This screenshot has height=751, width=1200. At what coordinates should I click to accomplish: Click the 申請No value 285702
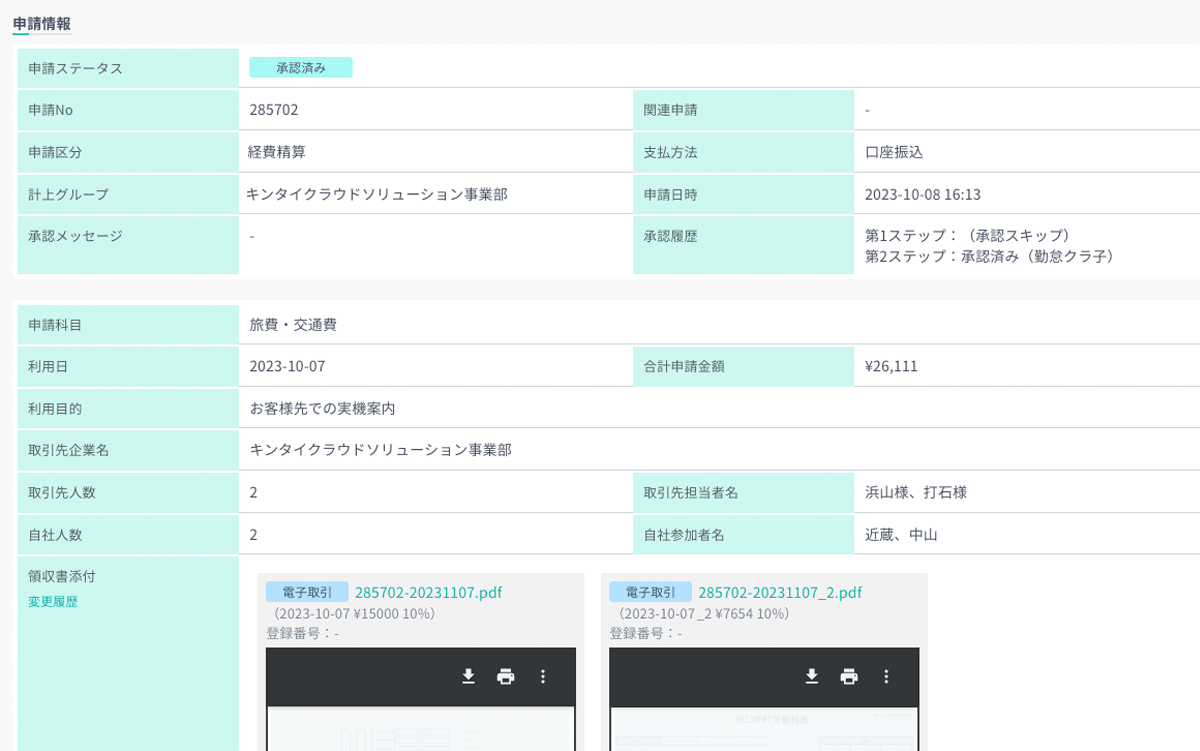click(x=274, y=110)
